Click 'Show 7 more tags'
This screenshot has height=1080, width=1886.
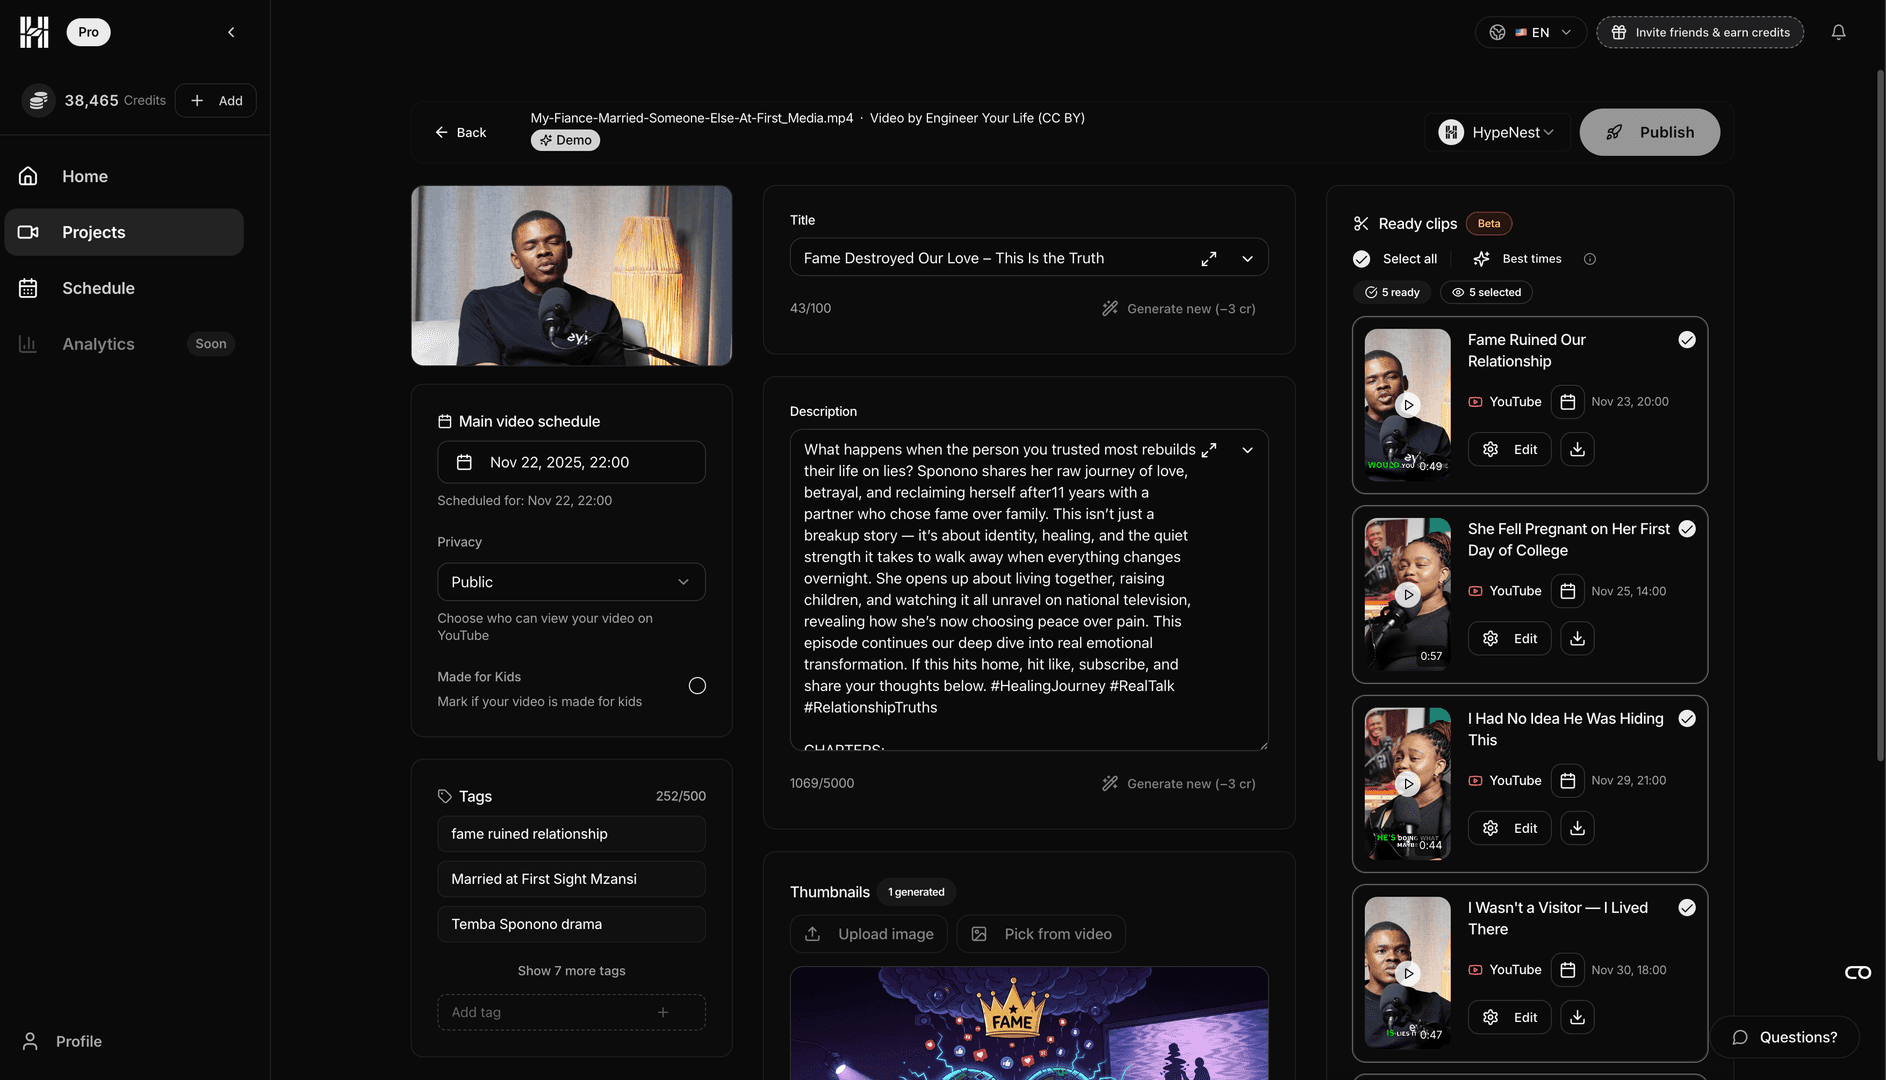[x=571, y=971]
